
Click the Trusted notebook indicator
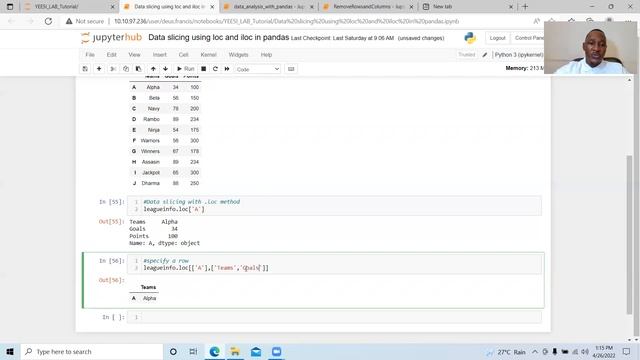point(467,55)
